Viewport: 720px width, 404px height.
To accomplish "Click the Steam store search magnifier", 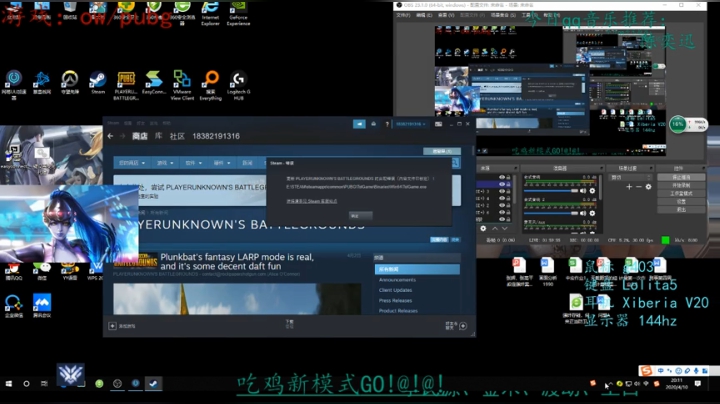I will [x=455, y=163].
